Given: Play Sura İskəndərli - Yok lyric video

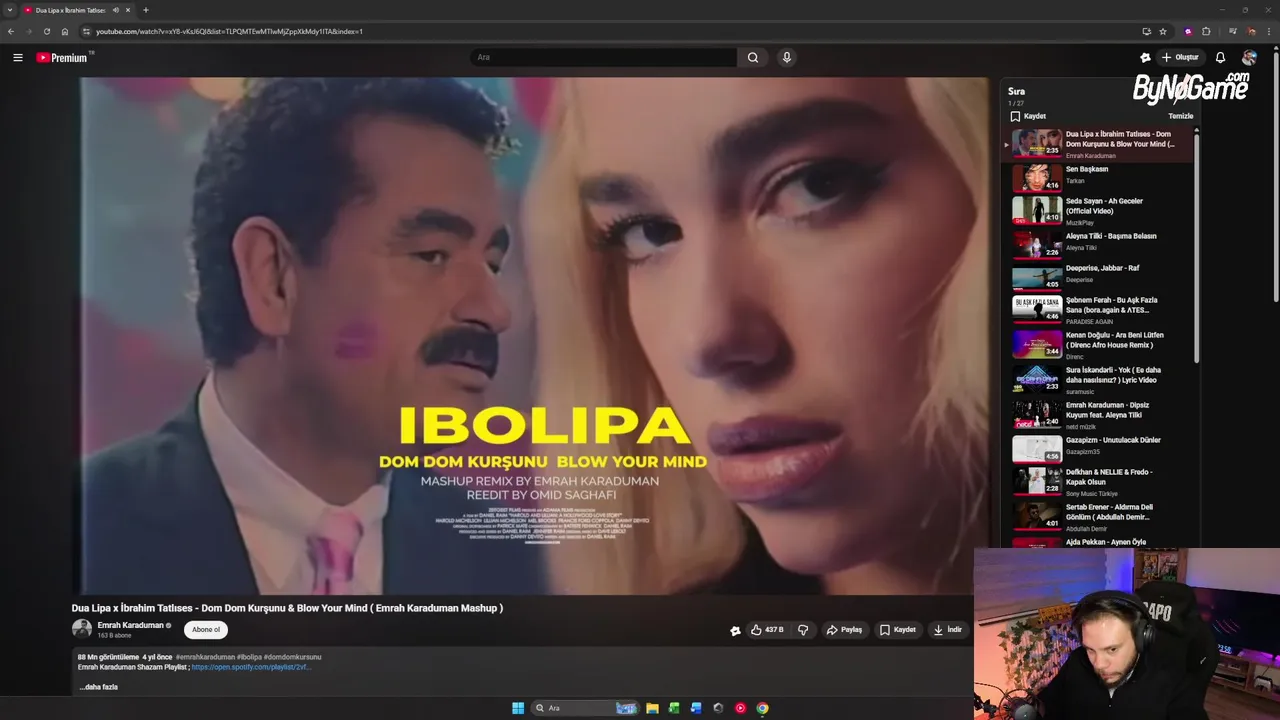Looking at the screenshot, I should point(1100,379).
